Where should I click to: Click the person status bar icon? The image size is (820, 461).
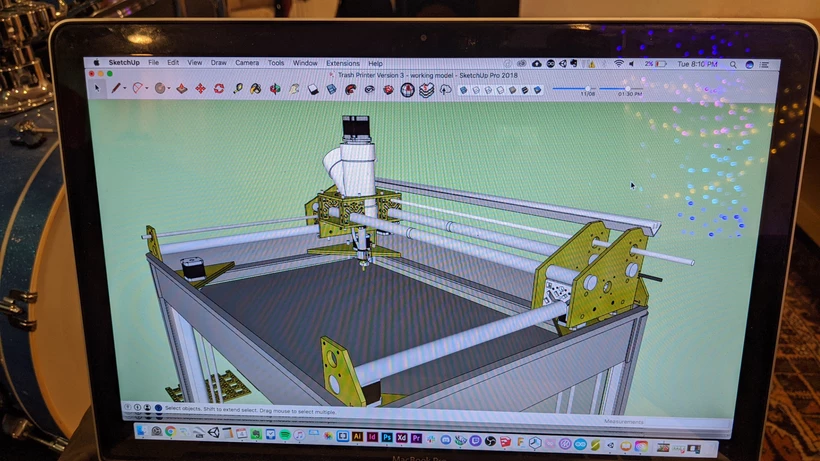tap(147, 407)
